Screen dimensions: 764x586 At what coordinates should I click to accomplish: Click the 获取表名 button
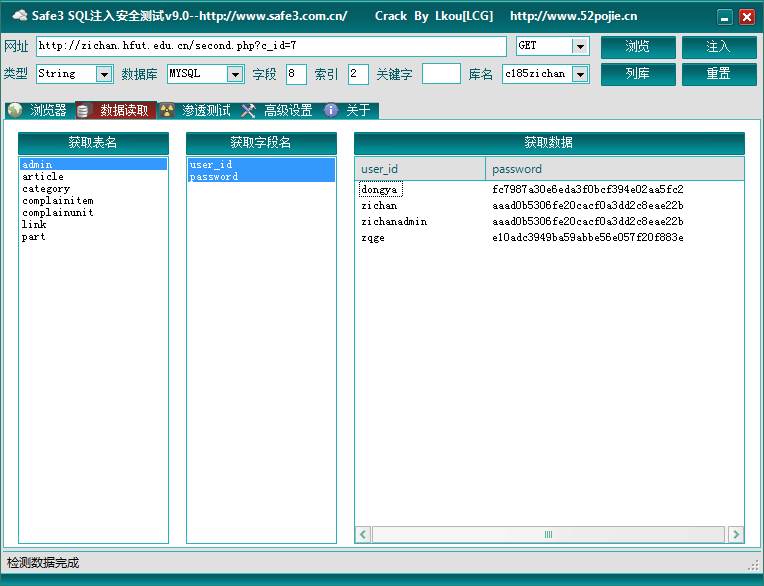[93, 143]
